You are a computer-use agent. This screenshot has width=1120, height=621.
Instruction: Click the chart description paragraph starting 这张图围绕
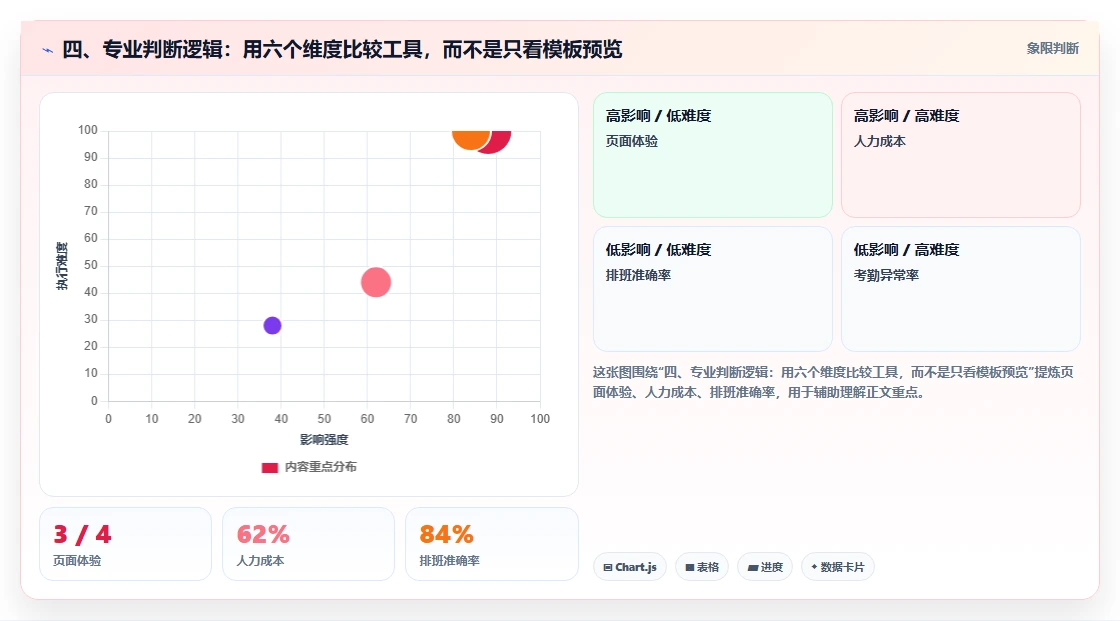[833, 382]
